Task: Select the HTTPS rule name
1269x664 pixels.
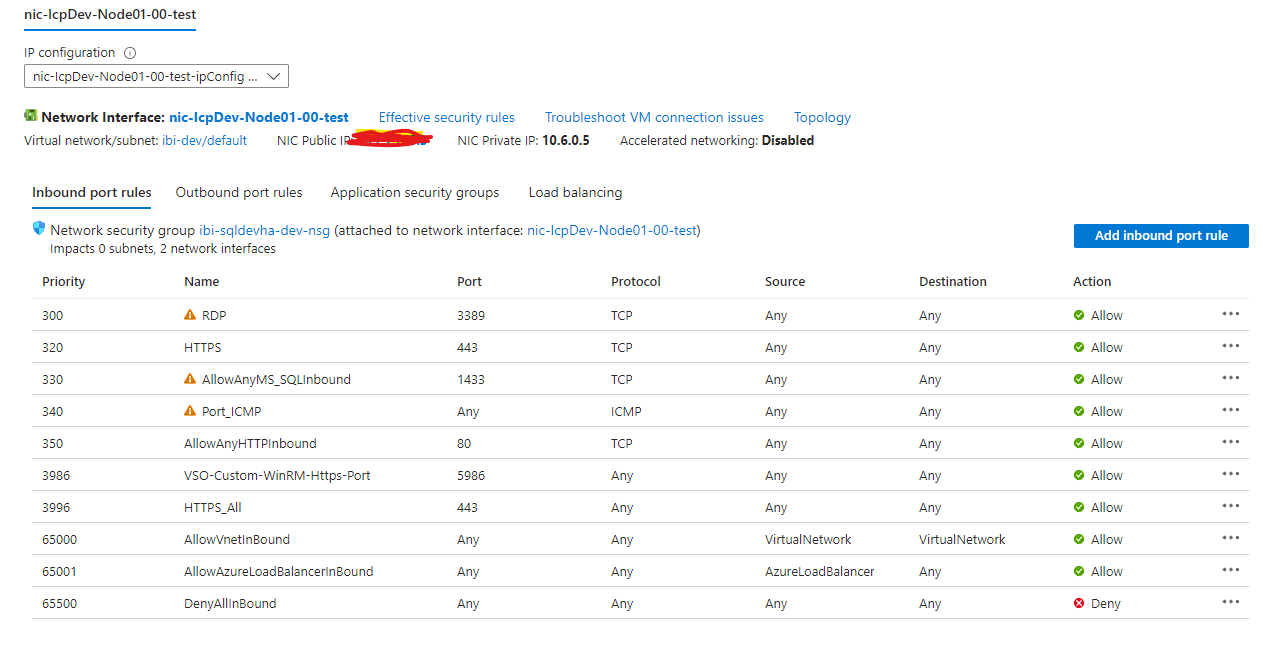Action: click(203, 347)
